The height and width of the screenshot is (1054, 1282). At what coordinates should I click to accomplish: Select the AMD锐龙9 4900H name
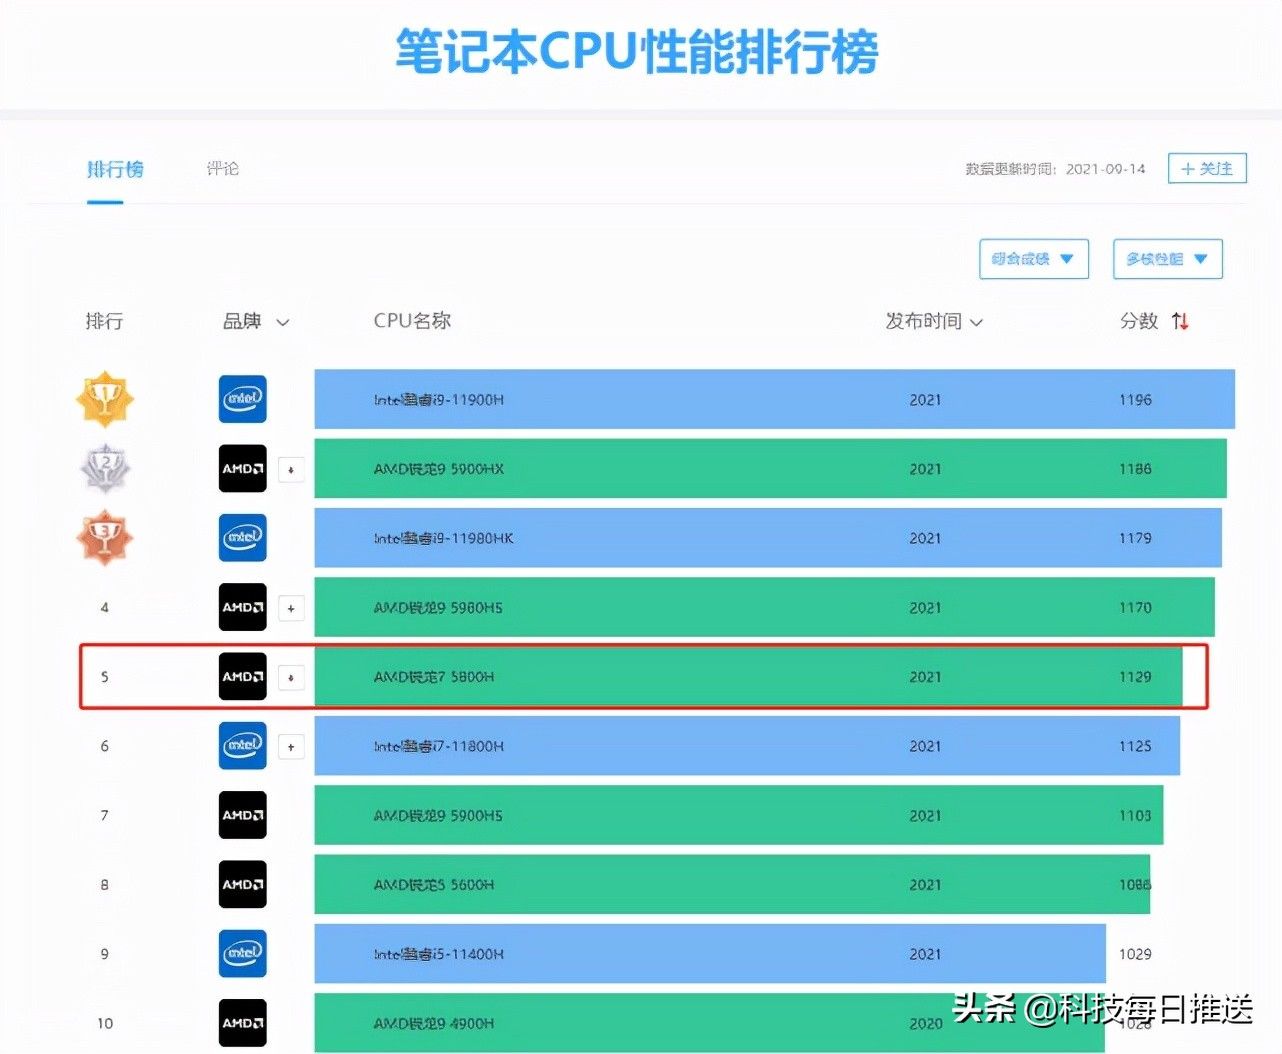[434, 1024]
